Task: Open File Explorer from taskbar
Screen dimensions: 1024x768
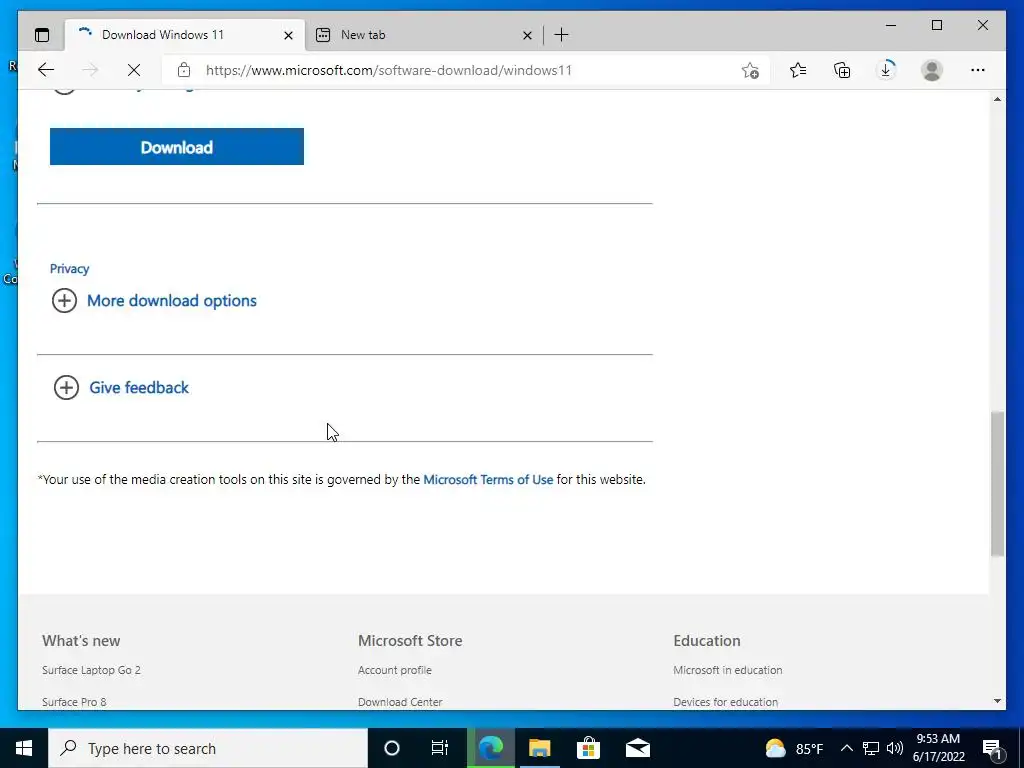Action: point(539,748)
